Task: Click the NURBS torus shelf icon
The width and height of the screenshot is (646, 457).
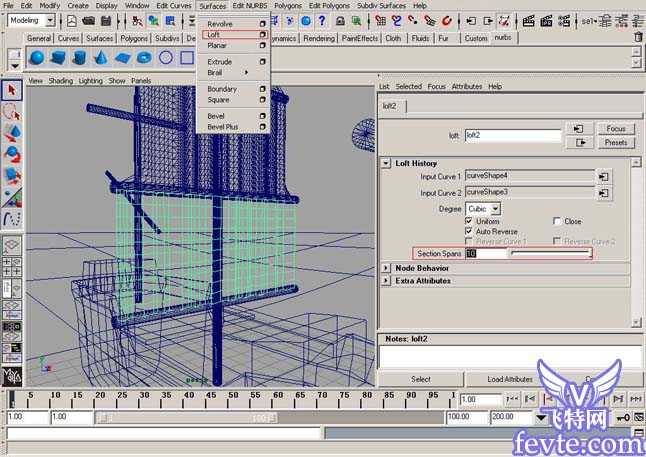Action: point(144,57)
